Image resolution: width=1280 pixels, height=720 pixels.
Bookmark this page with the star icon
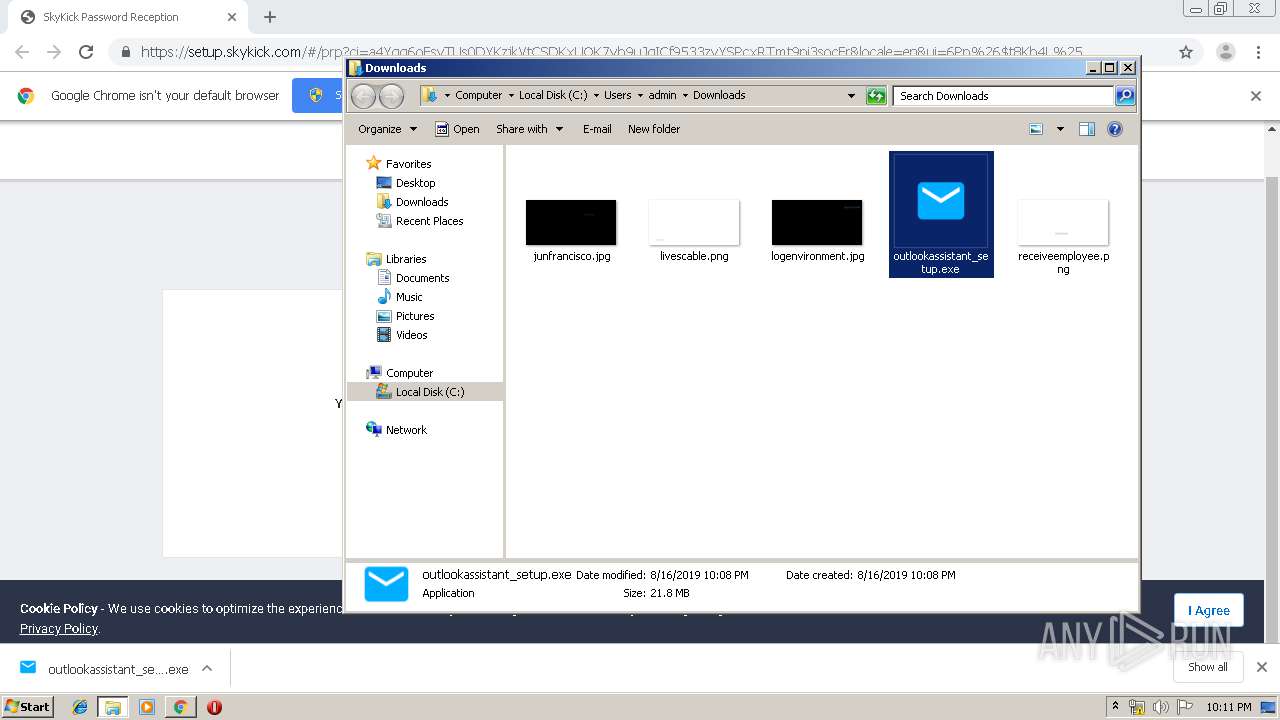pyautogui.click(x=1186, y=52)
